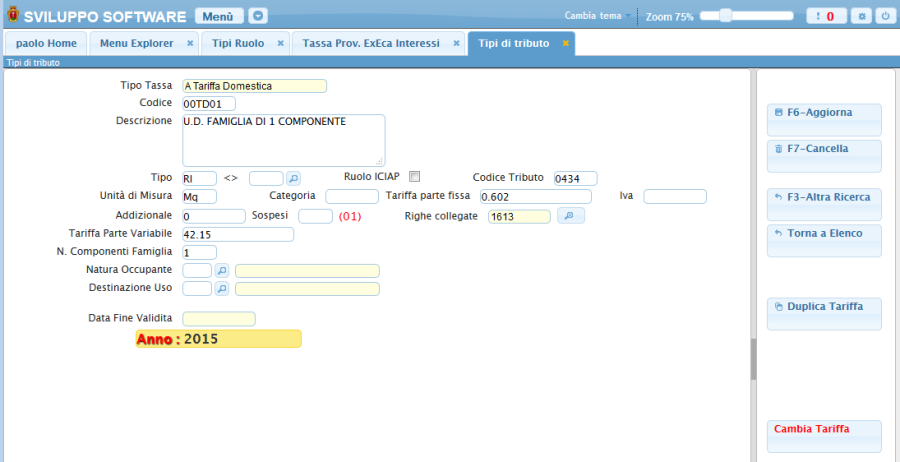Click the round arrow dropdown beside Menù
This screenshot has width=900, height=462.
[x=258, y=16]
